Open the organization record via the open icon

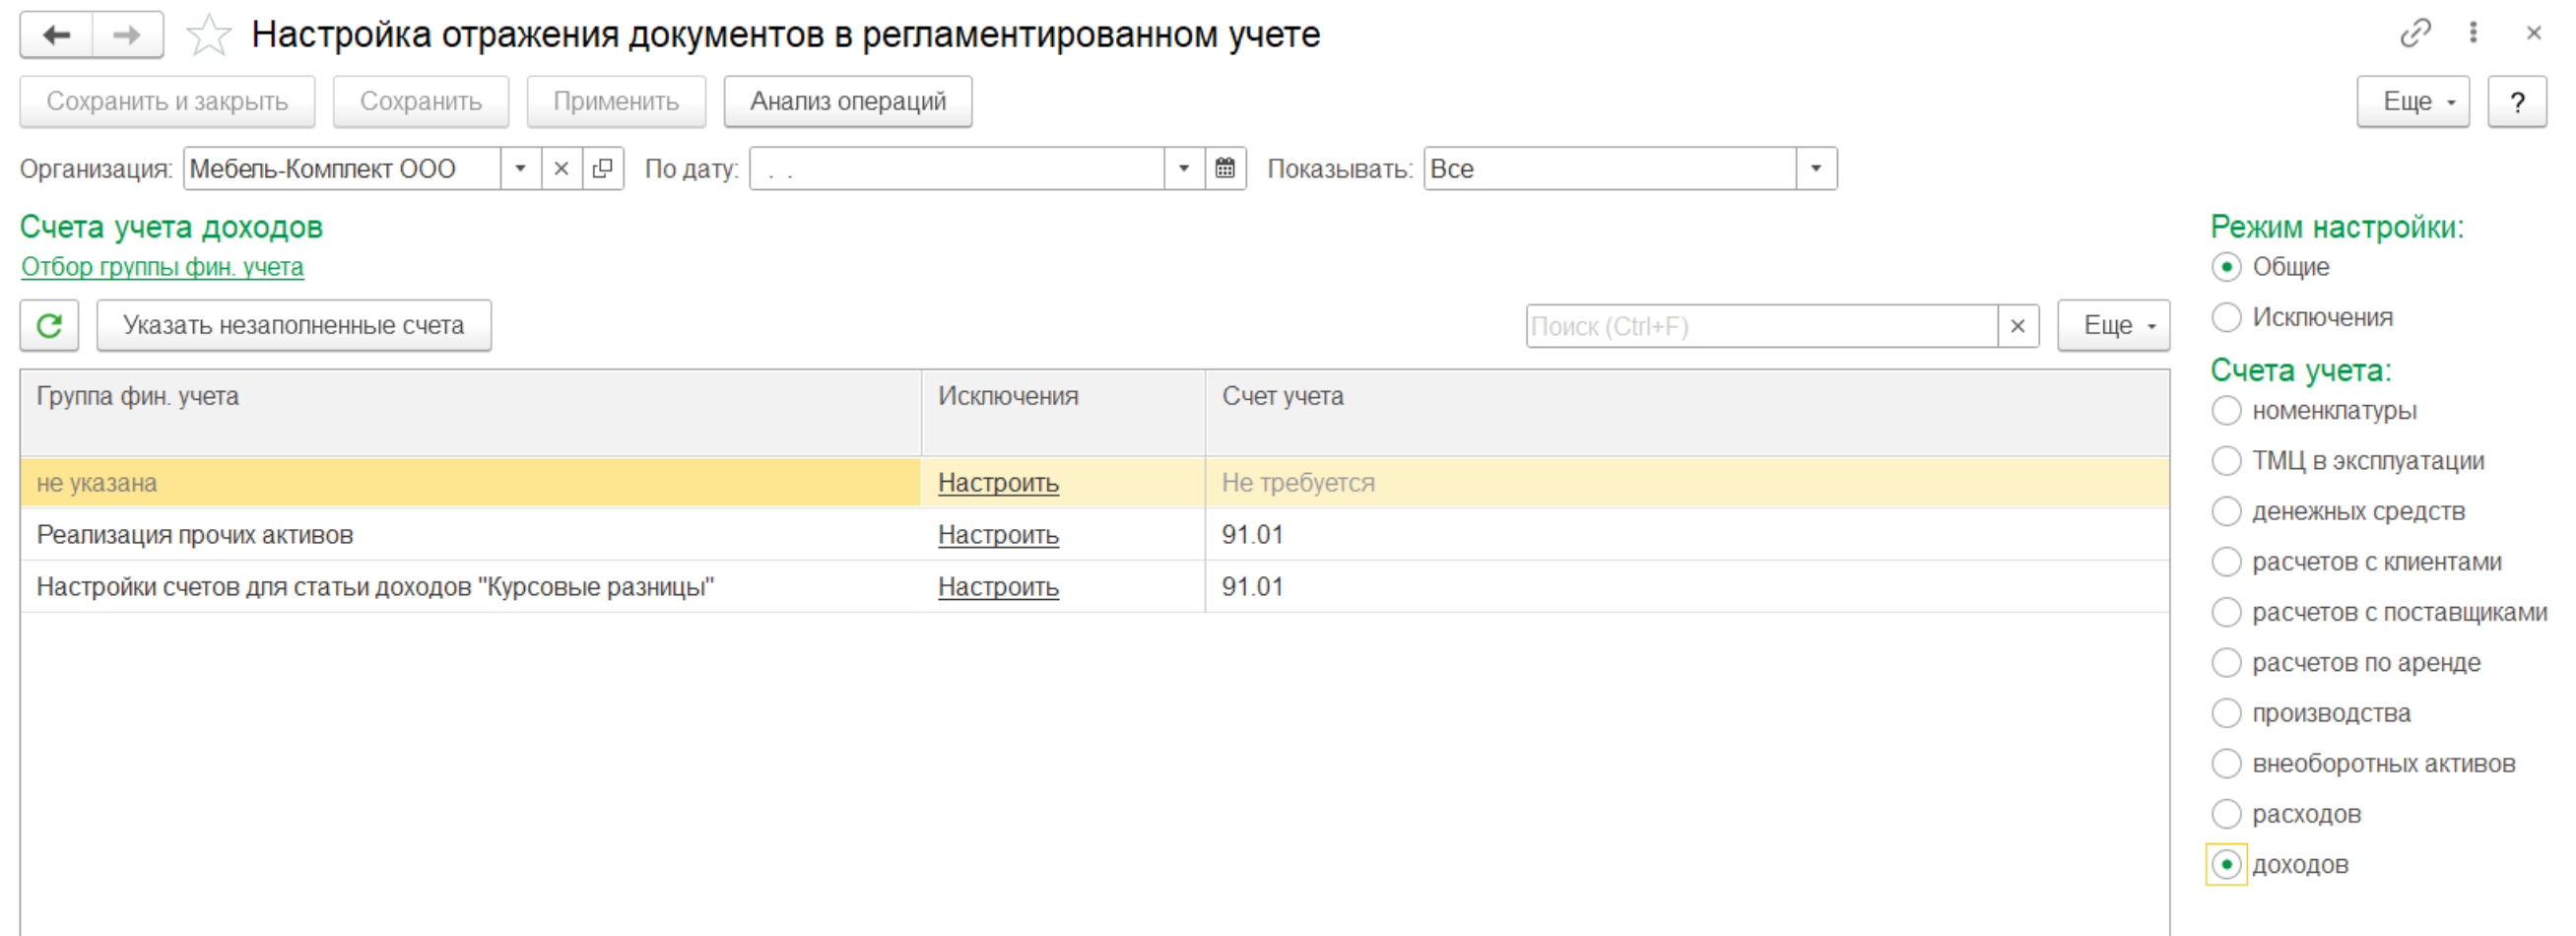point(602,168)
